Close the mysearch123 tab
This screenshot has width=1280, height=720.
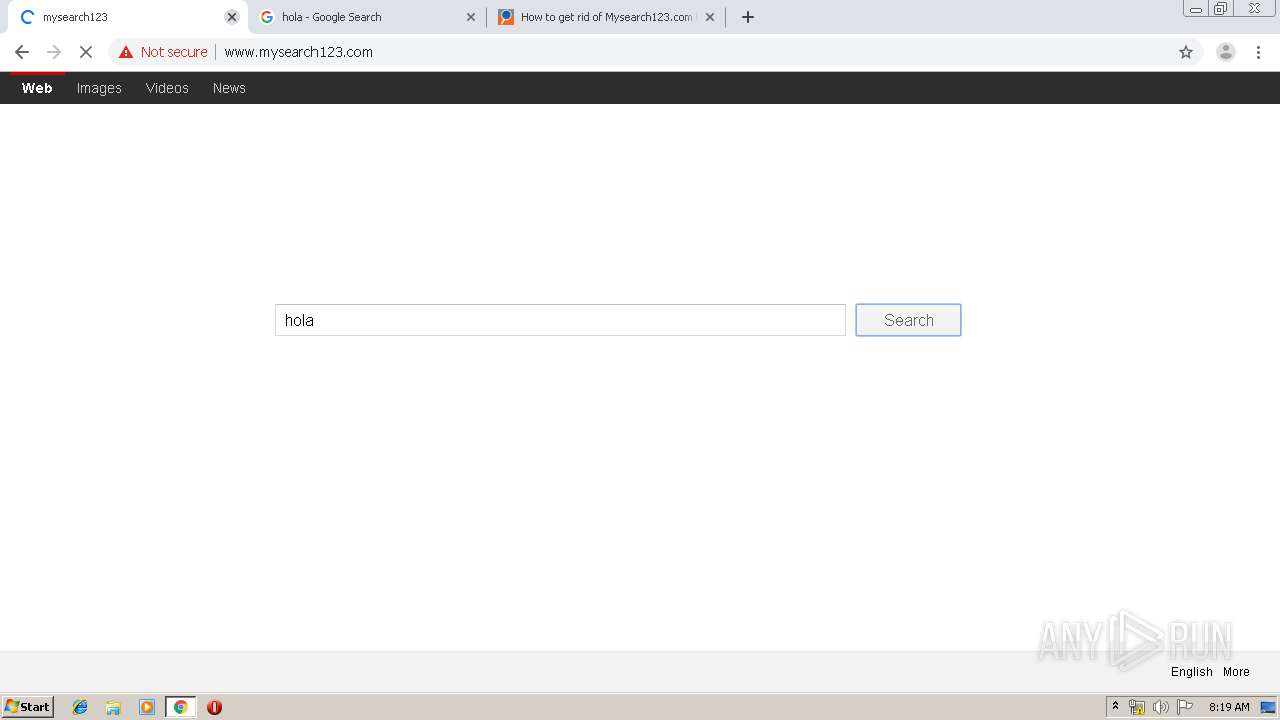(232, 17)
